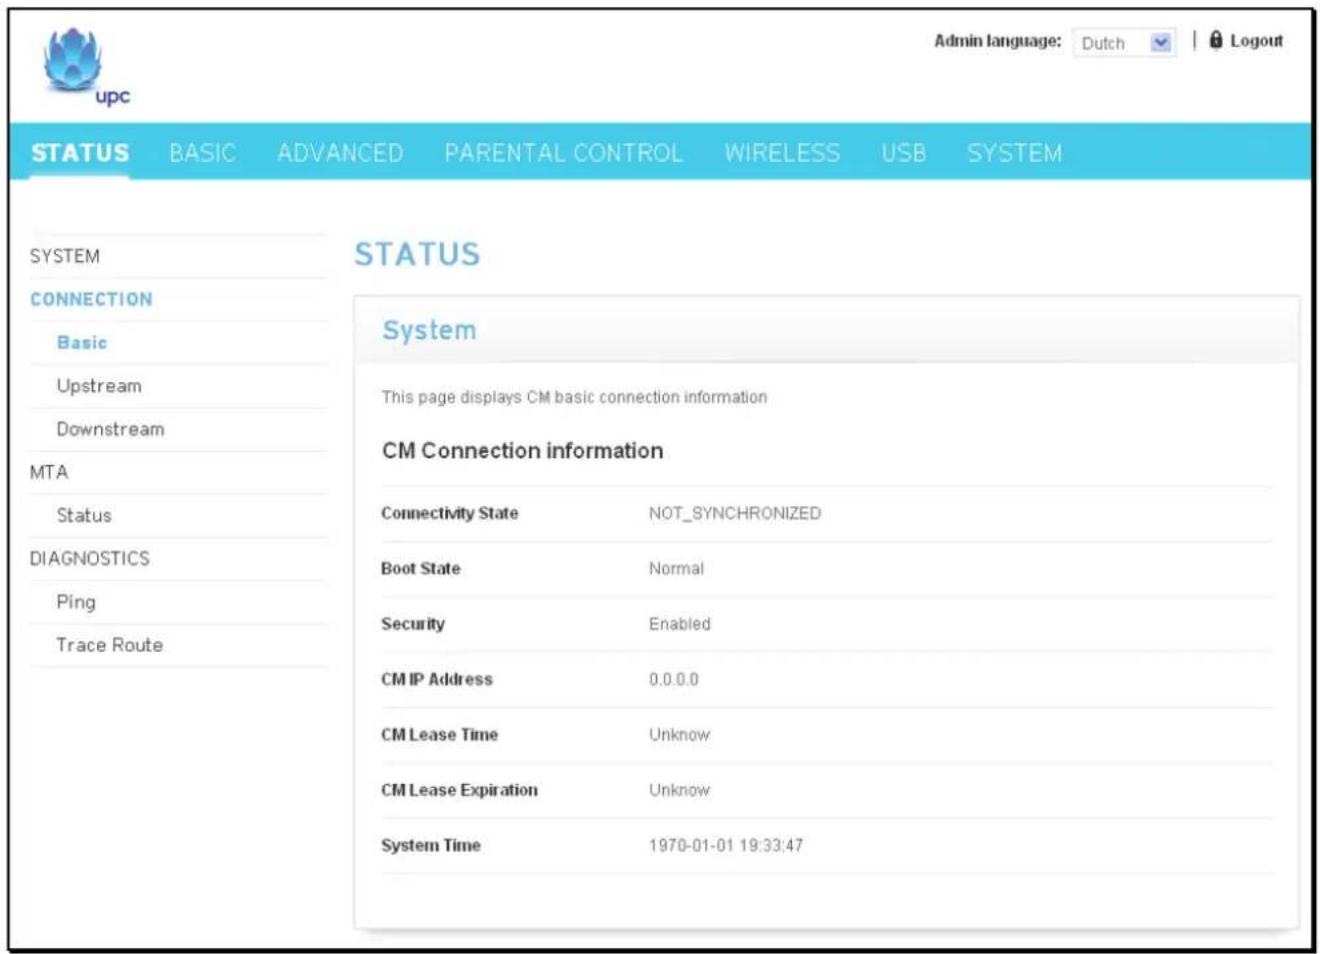The height and width of the screenshot is (954, 1320).
Task: Click the Logout padlock icon
Action: click(1216, 40)
